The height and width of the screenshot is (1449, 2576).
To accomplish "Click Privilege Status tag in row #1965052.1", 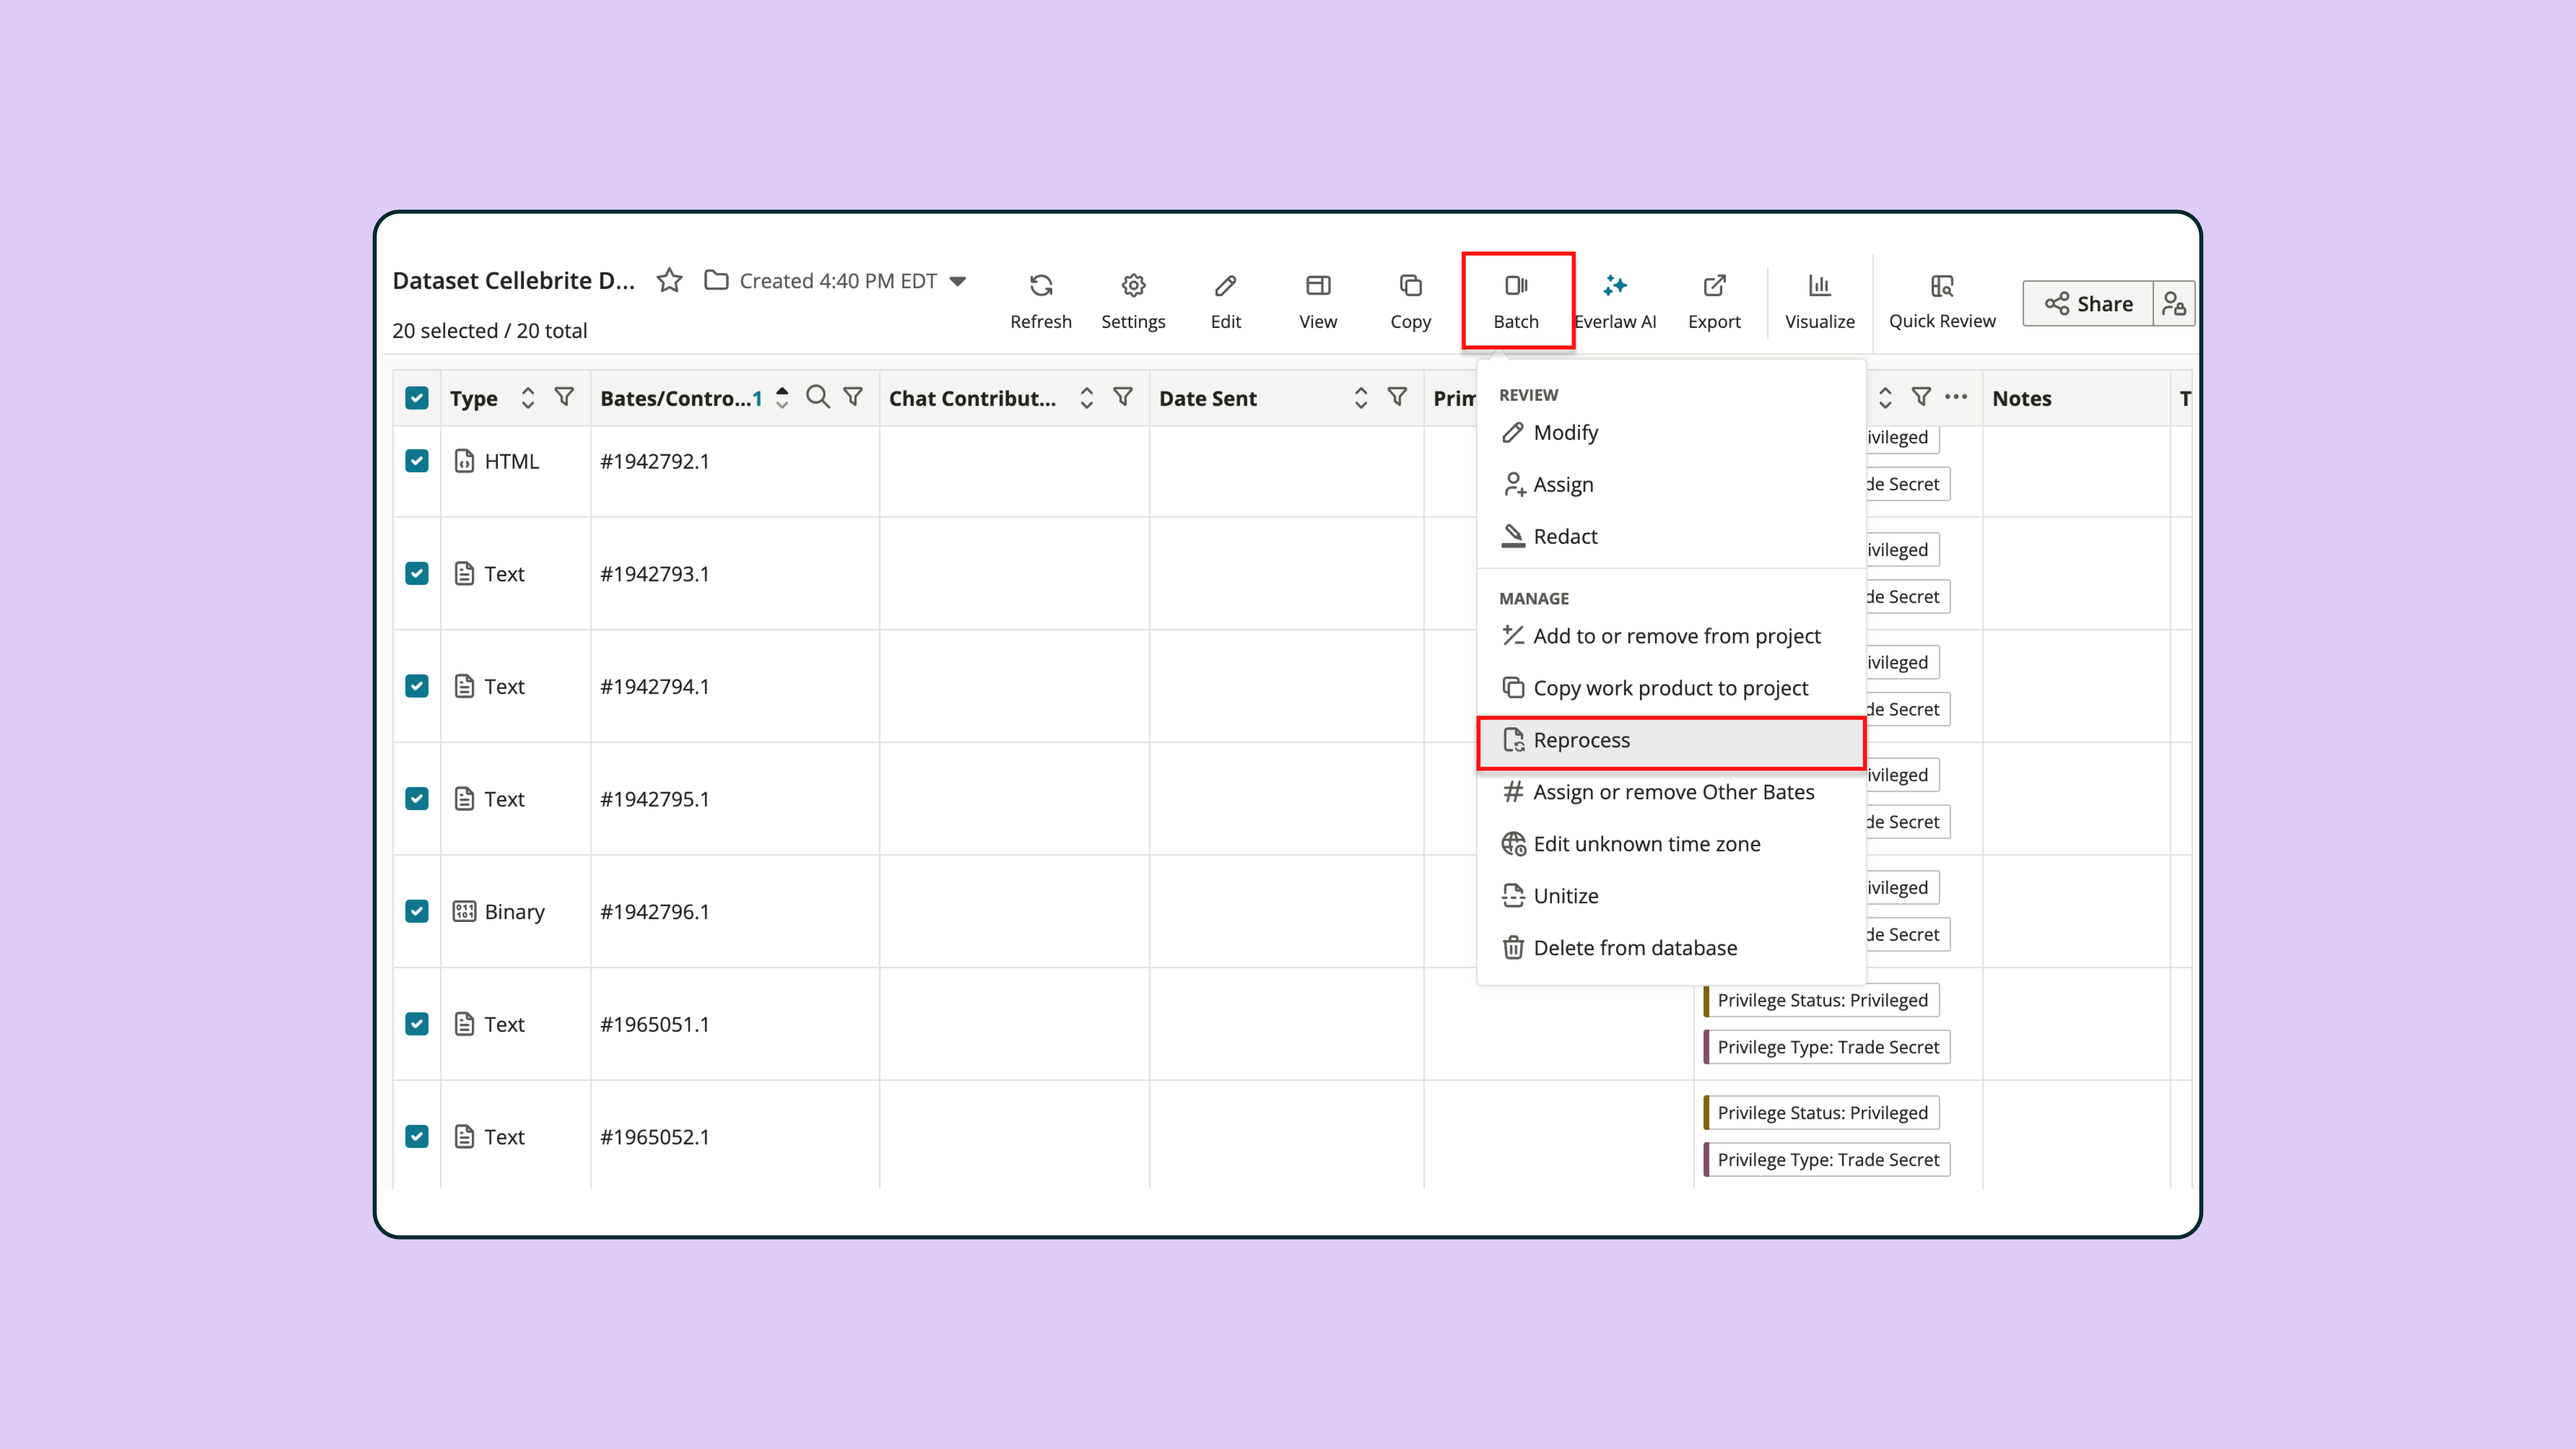I will 1822,1113.
